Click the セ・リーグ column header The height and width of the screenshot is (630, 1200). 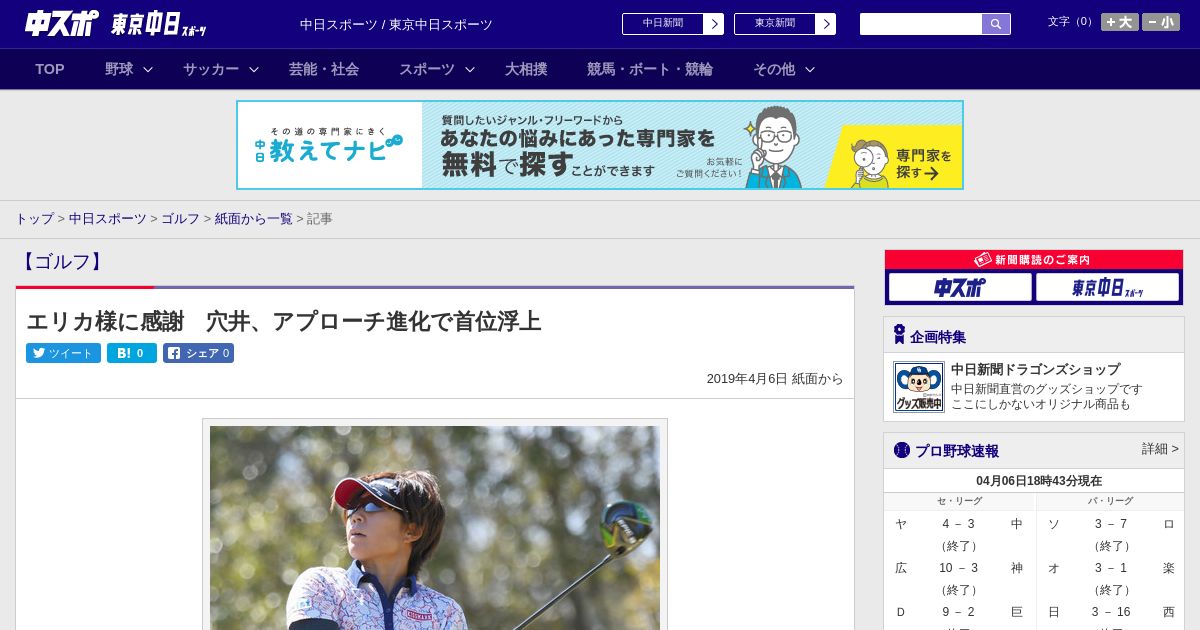pyautogui.click(x=959, y=501)
